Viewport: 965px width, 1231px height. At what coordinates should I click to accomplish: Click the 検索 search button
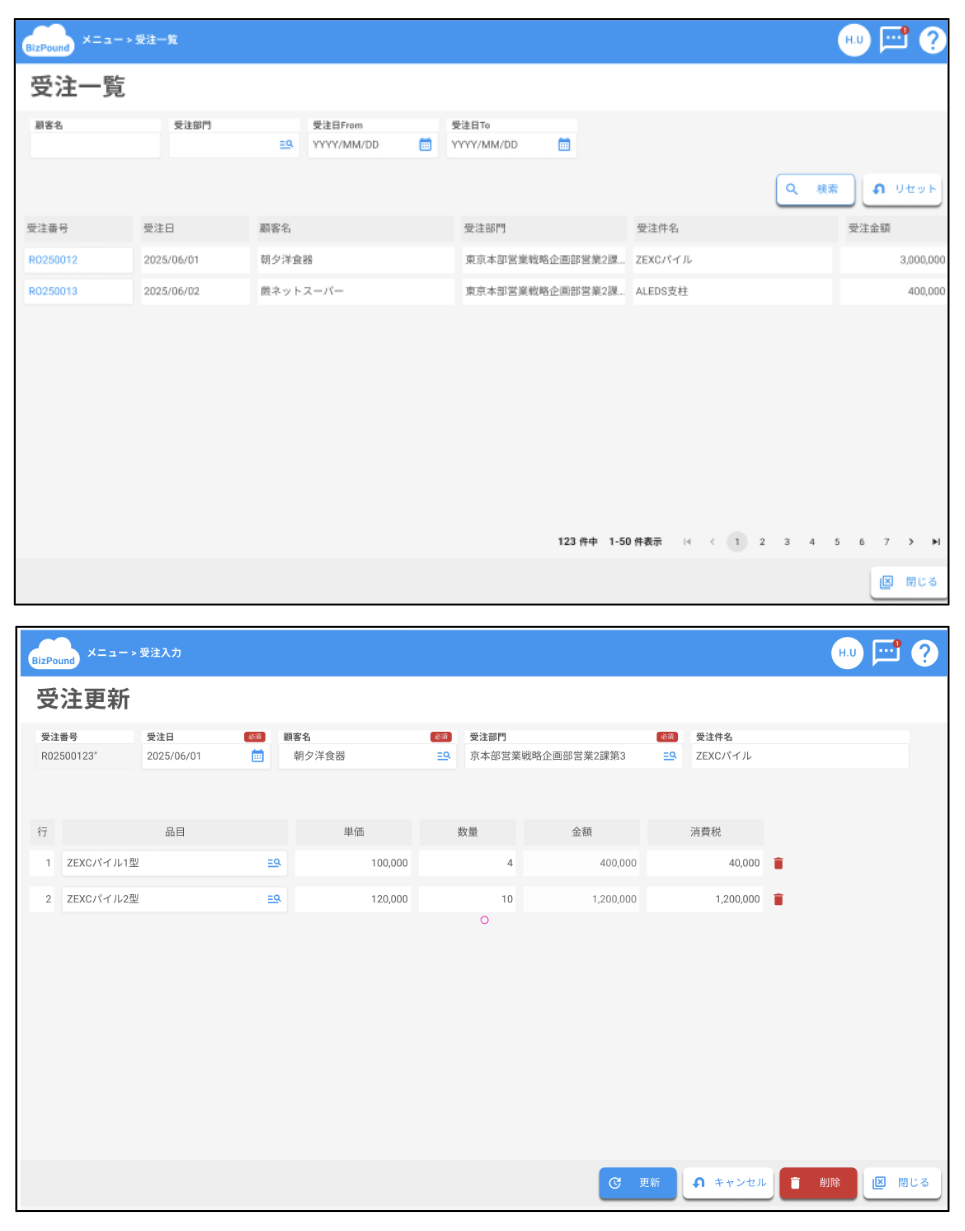[x=816, y=189]
